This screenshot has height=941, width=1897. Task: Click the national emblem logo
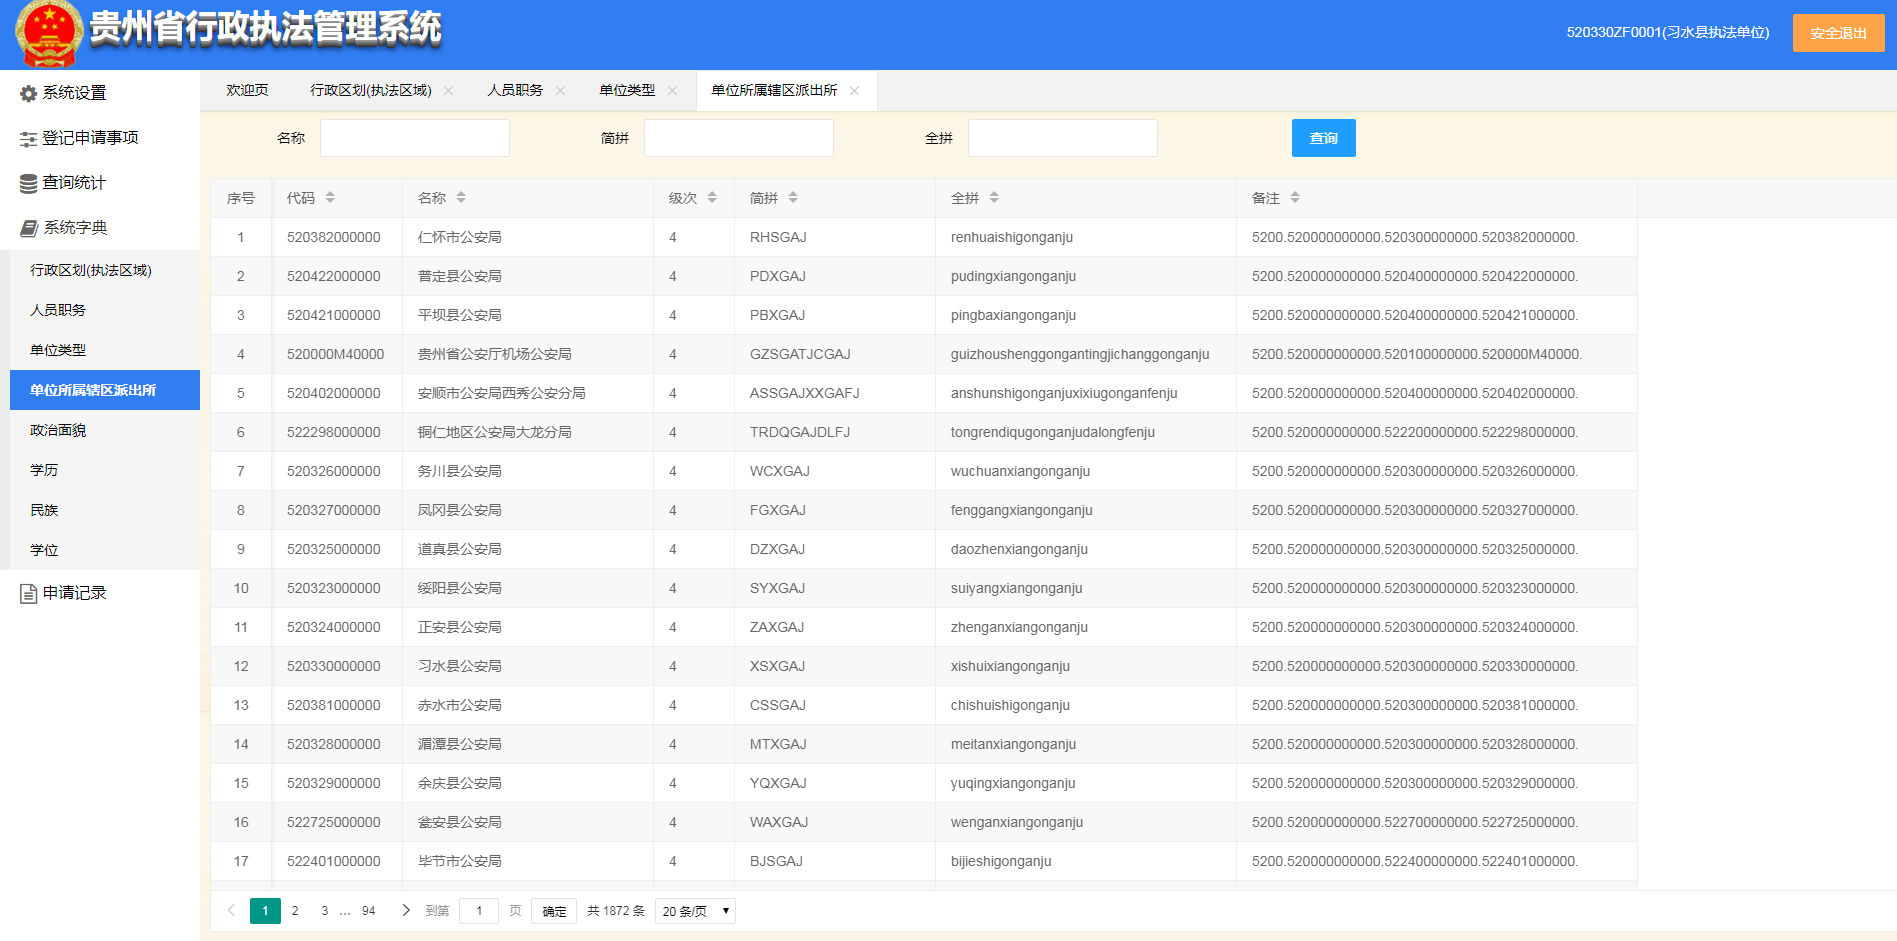pos(48,34)
